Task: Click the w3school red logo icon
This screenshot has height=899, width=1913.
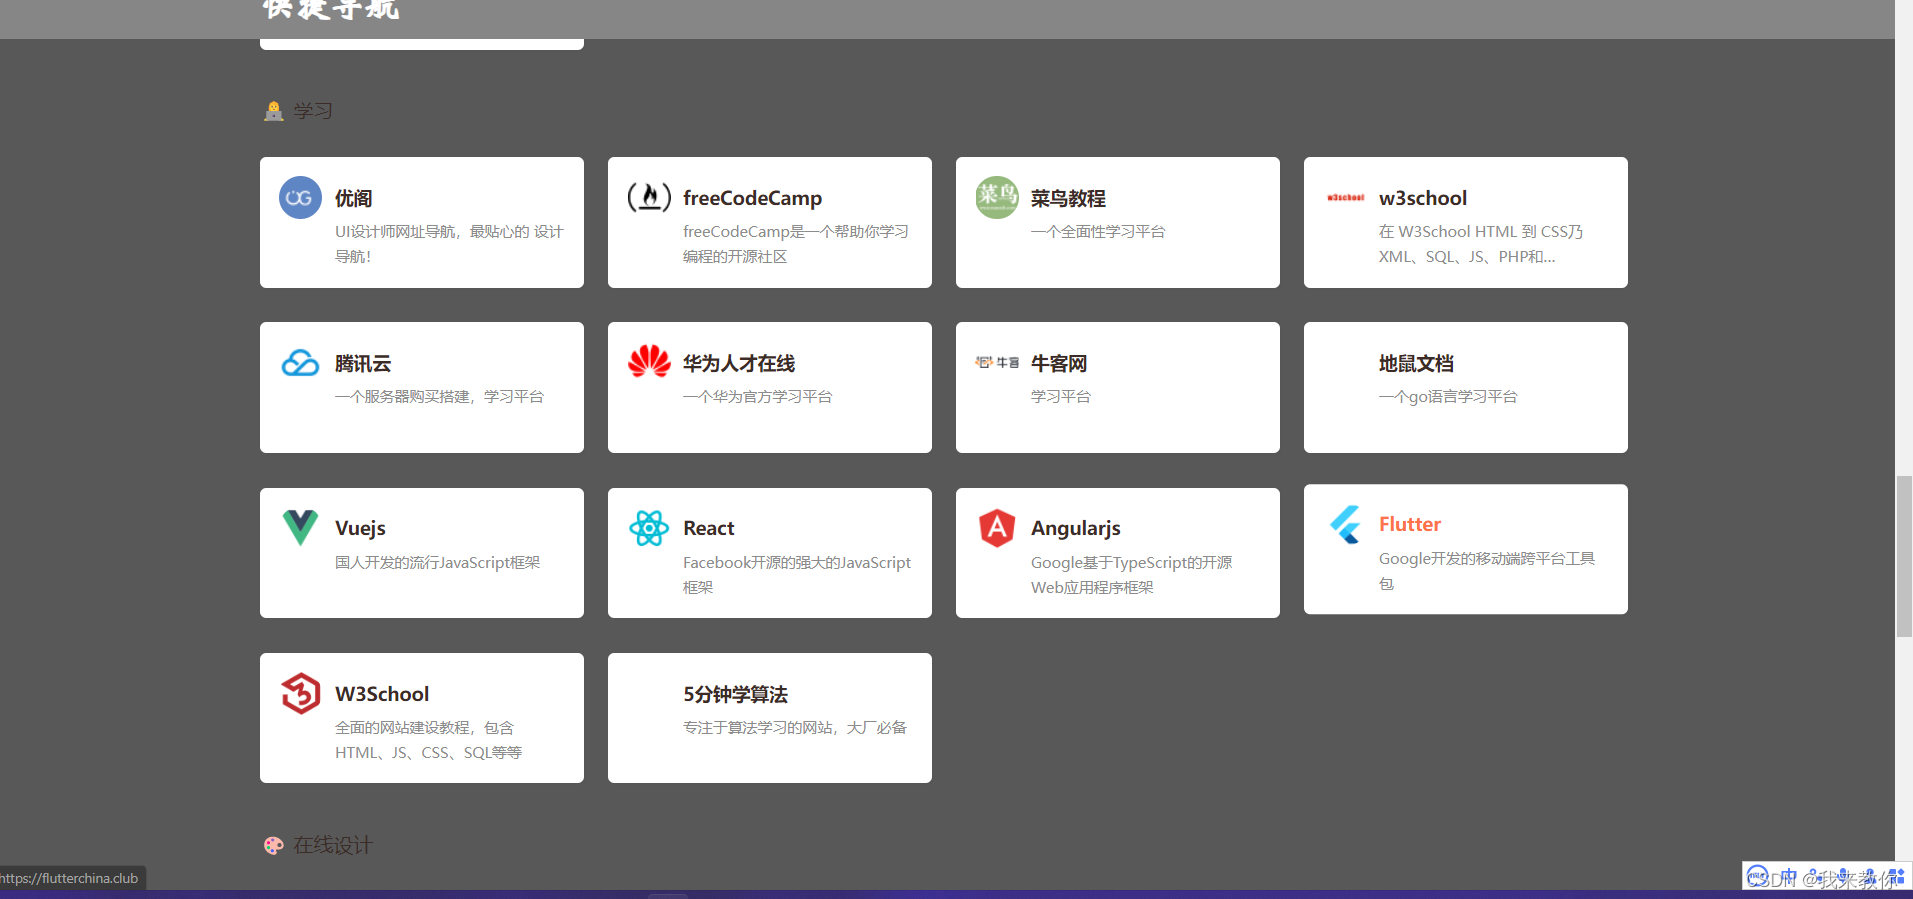Action: (1345, 198)
